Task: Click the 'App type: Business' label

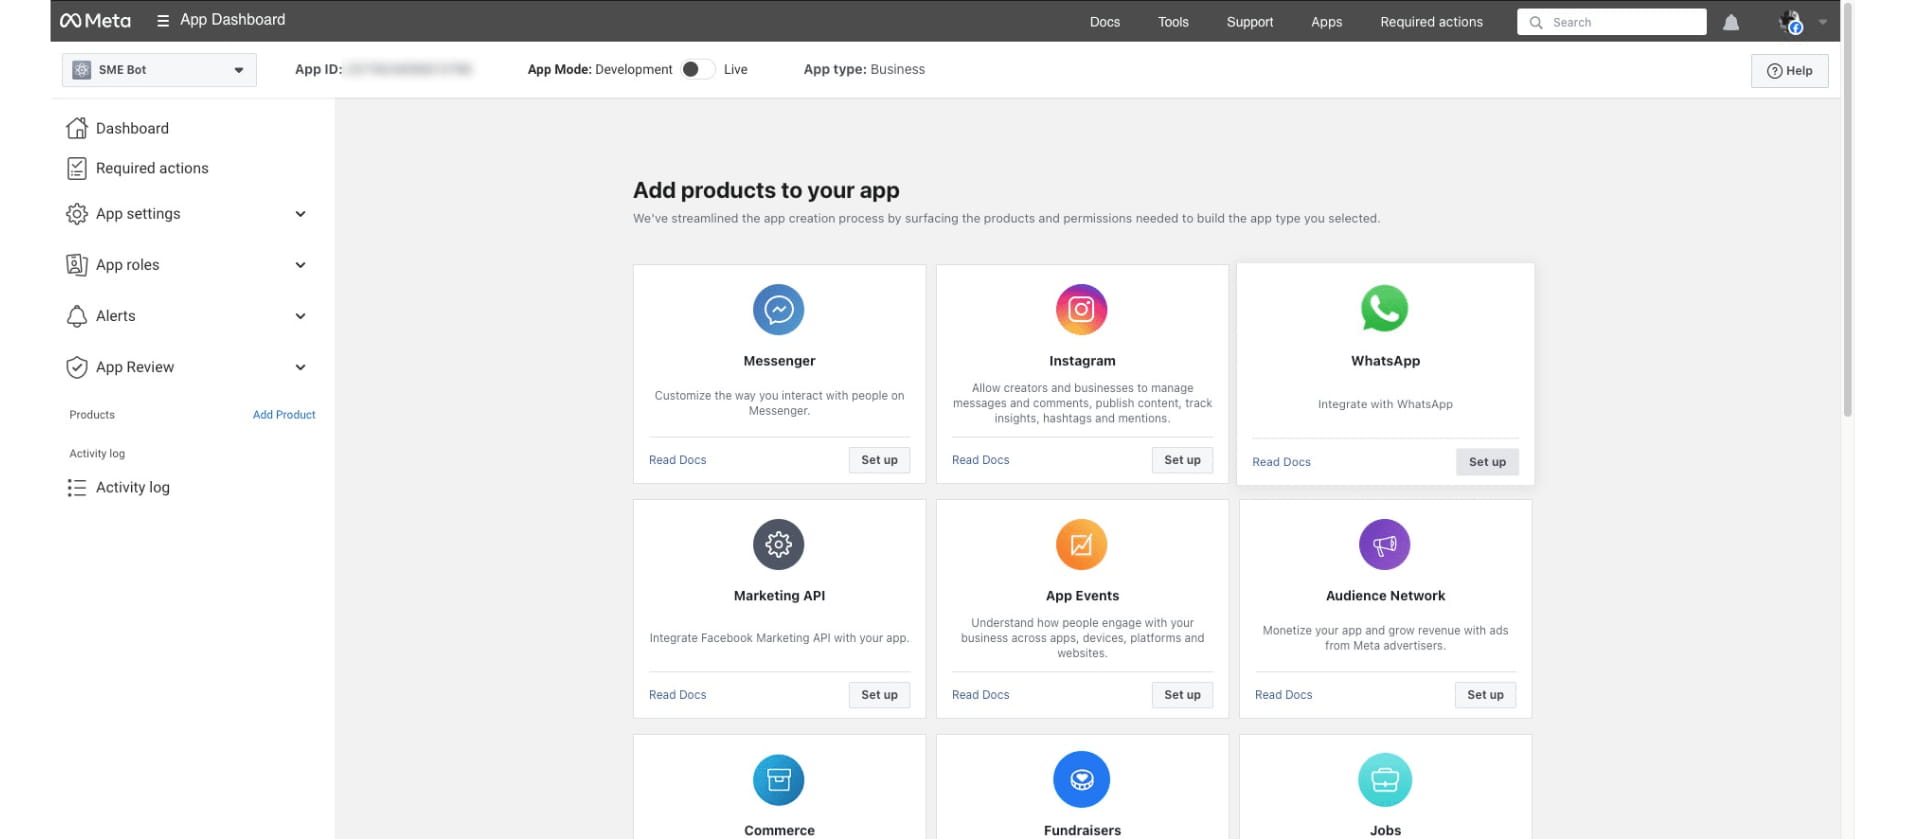Action: coord(864,69)
